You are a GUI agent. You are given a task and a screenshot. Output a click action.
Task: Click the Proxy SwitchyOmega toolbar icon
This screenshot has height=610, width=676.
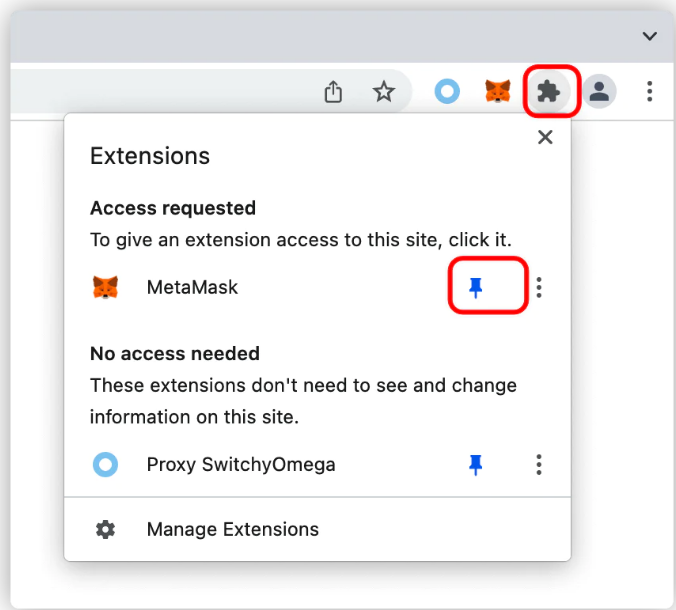click(x=447, y=91)
